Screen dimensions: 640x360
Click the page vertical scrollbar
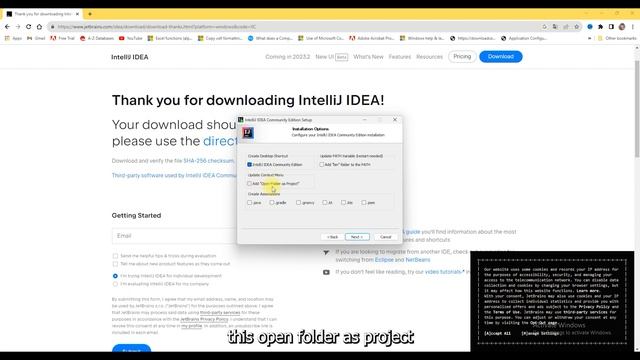tap(637, 108)
